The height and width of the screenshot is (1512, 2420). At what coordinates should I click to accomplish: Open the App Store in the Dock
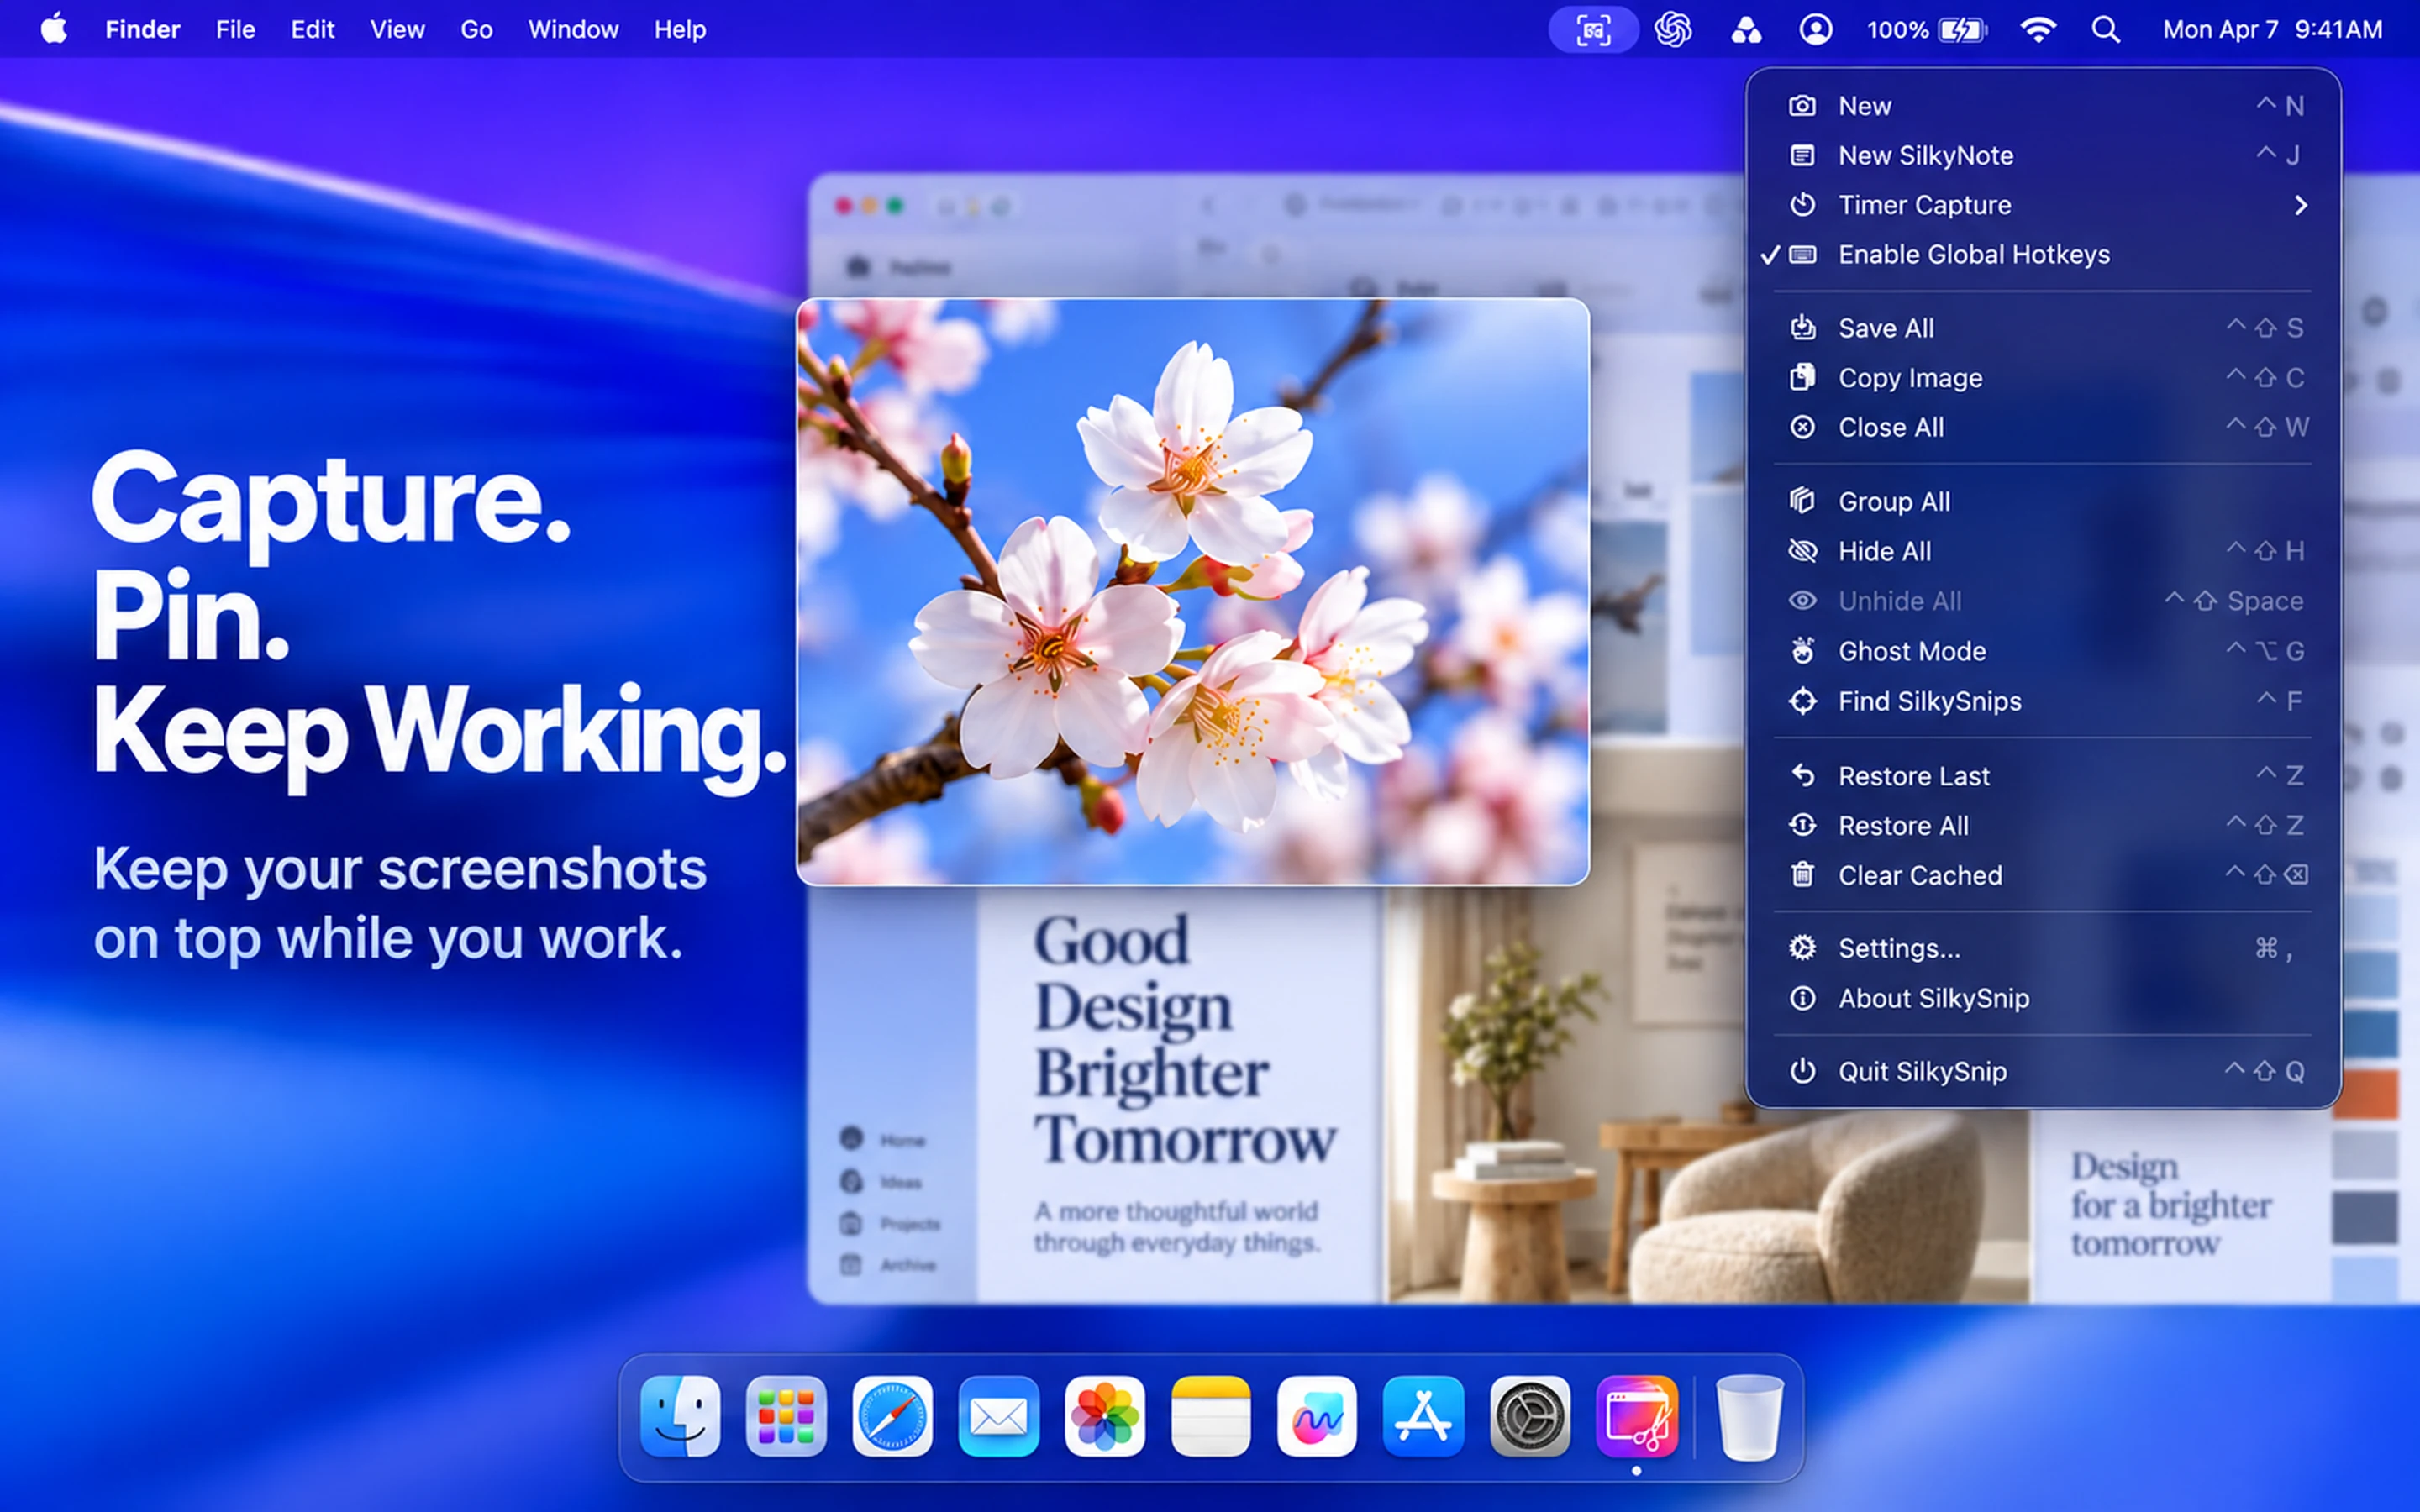(x=1423, y=1417)
